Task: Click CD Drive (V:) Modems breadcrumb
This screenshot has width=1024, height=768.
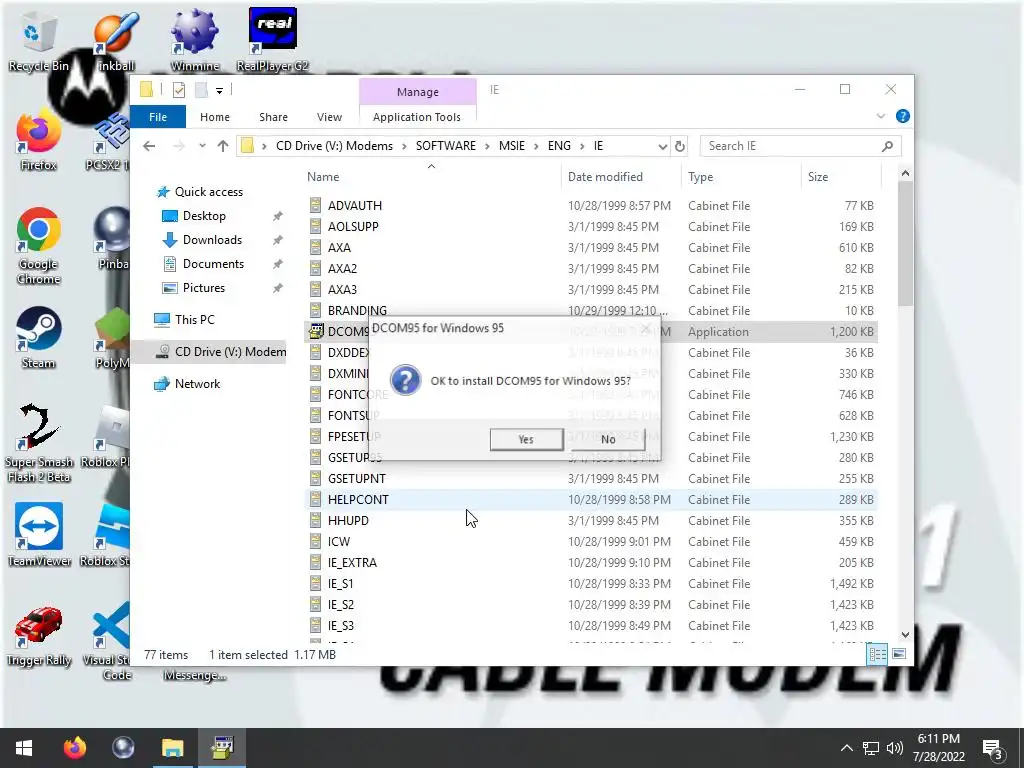Action: point(334,146)
